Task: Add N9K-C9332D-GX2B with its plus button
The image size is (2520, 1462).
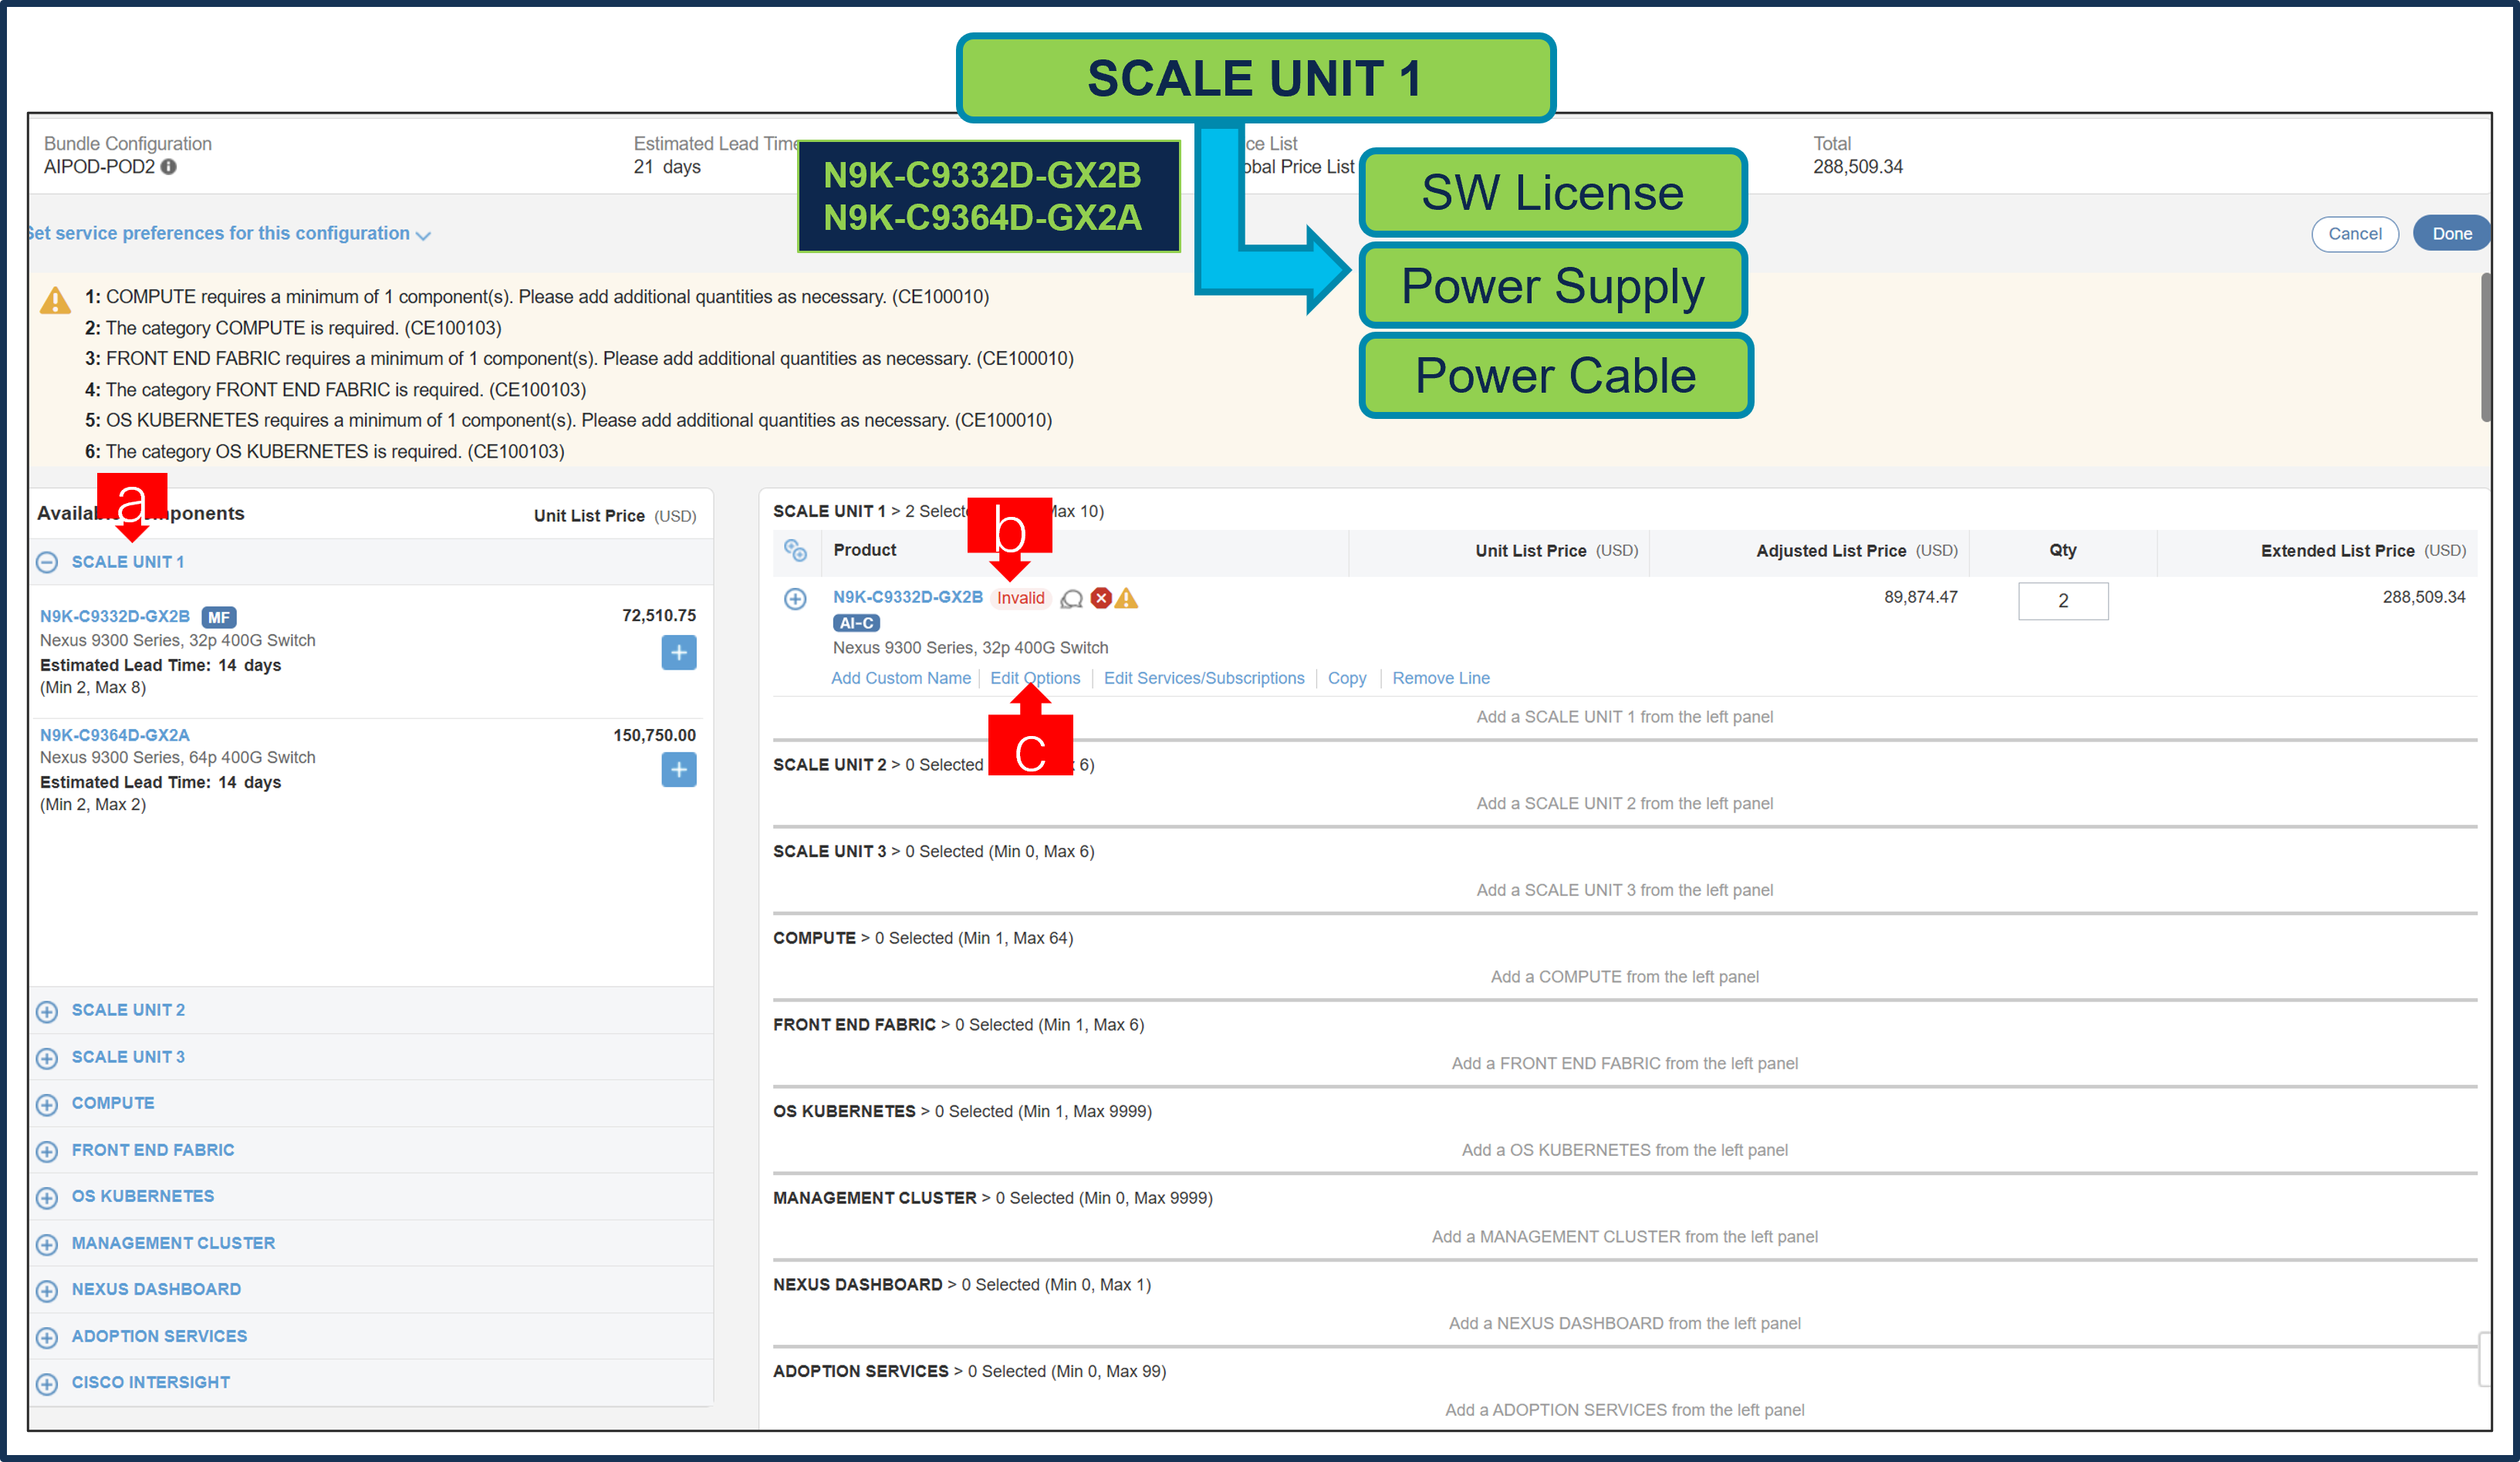Action: [679, 652]
